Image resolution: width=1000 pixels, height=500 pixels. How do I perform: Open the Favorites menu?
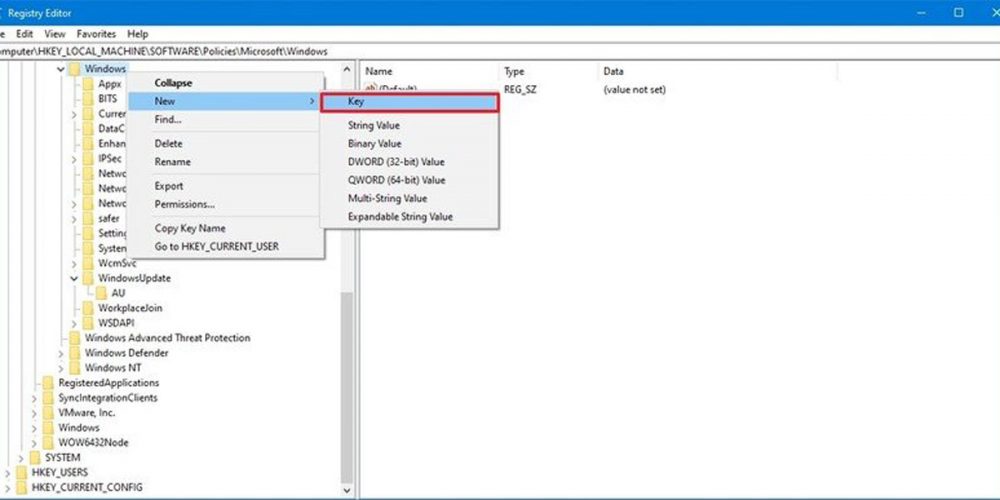tap(95, 34)
